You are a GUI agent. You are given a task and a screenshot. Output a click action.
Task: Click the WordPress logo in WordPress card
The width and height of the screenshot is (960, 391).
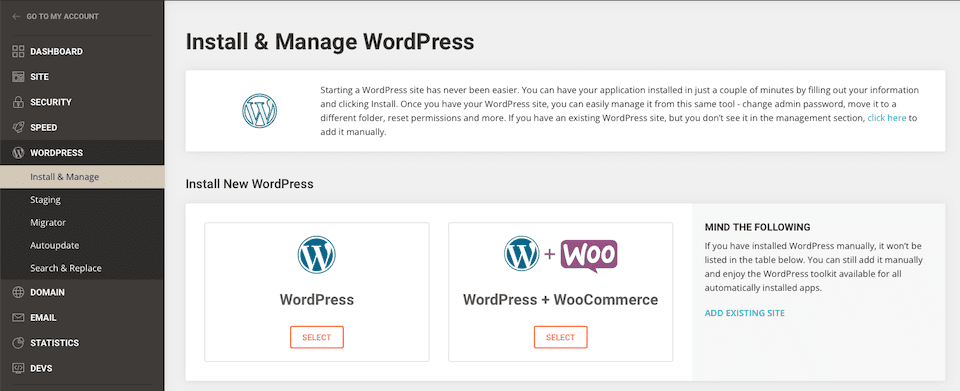[x=317, y=255]
